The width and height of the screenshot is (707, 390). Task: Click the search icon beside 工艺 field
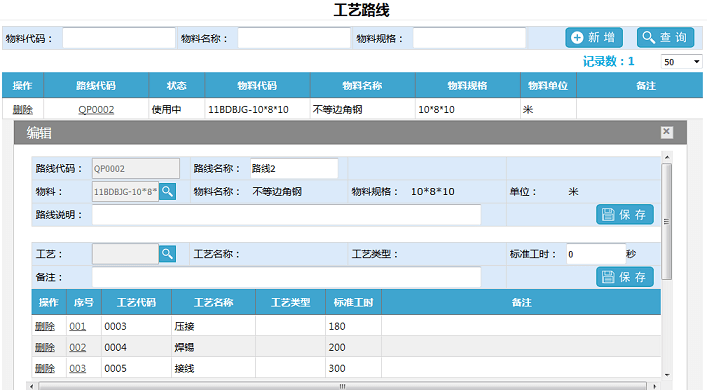(x=167, y=254)
